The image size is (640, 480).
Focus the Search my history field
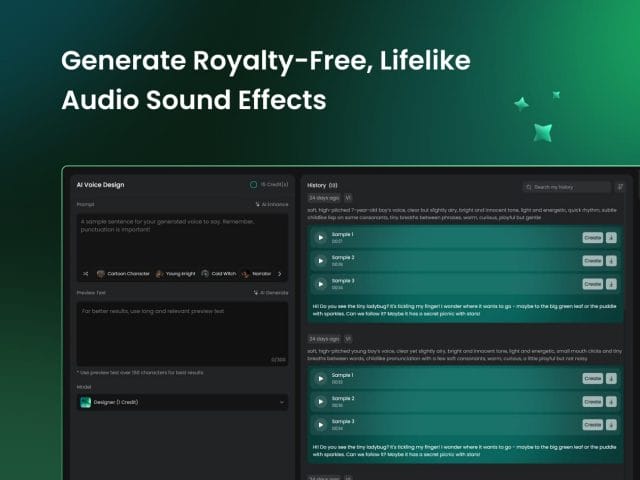(x=568, y=186)
